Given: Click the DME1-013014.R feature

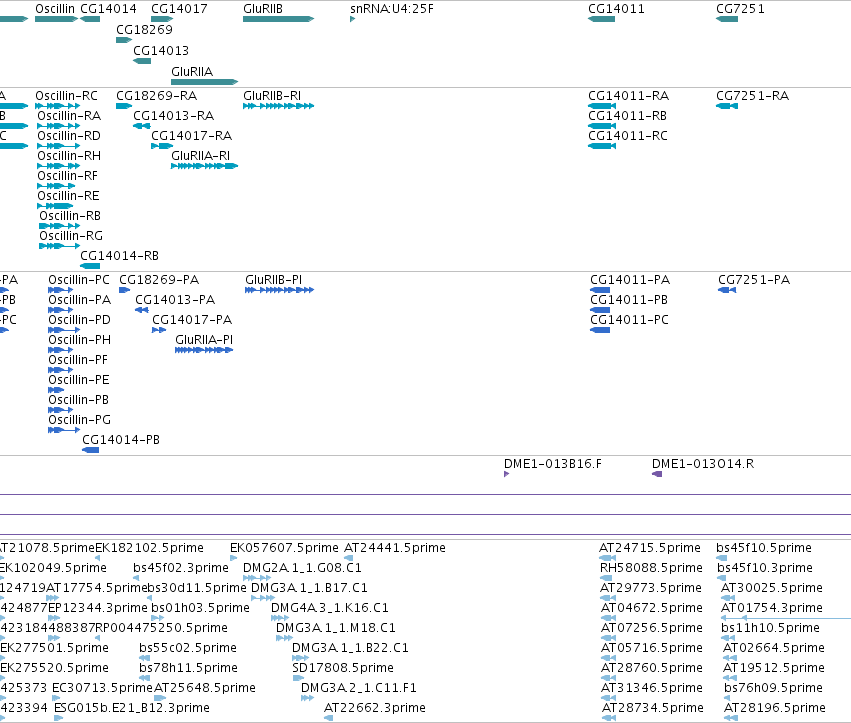Looking at the screenshot, I should (657, 474).
